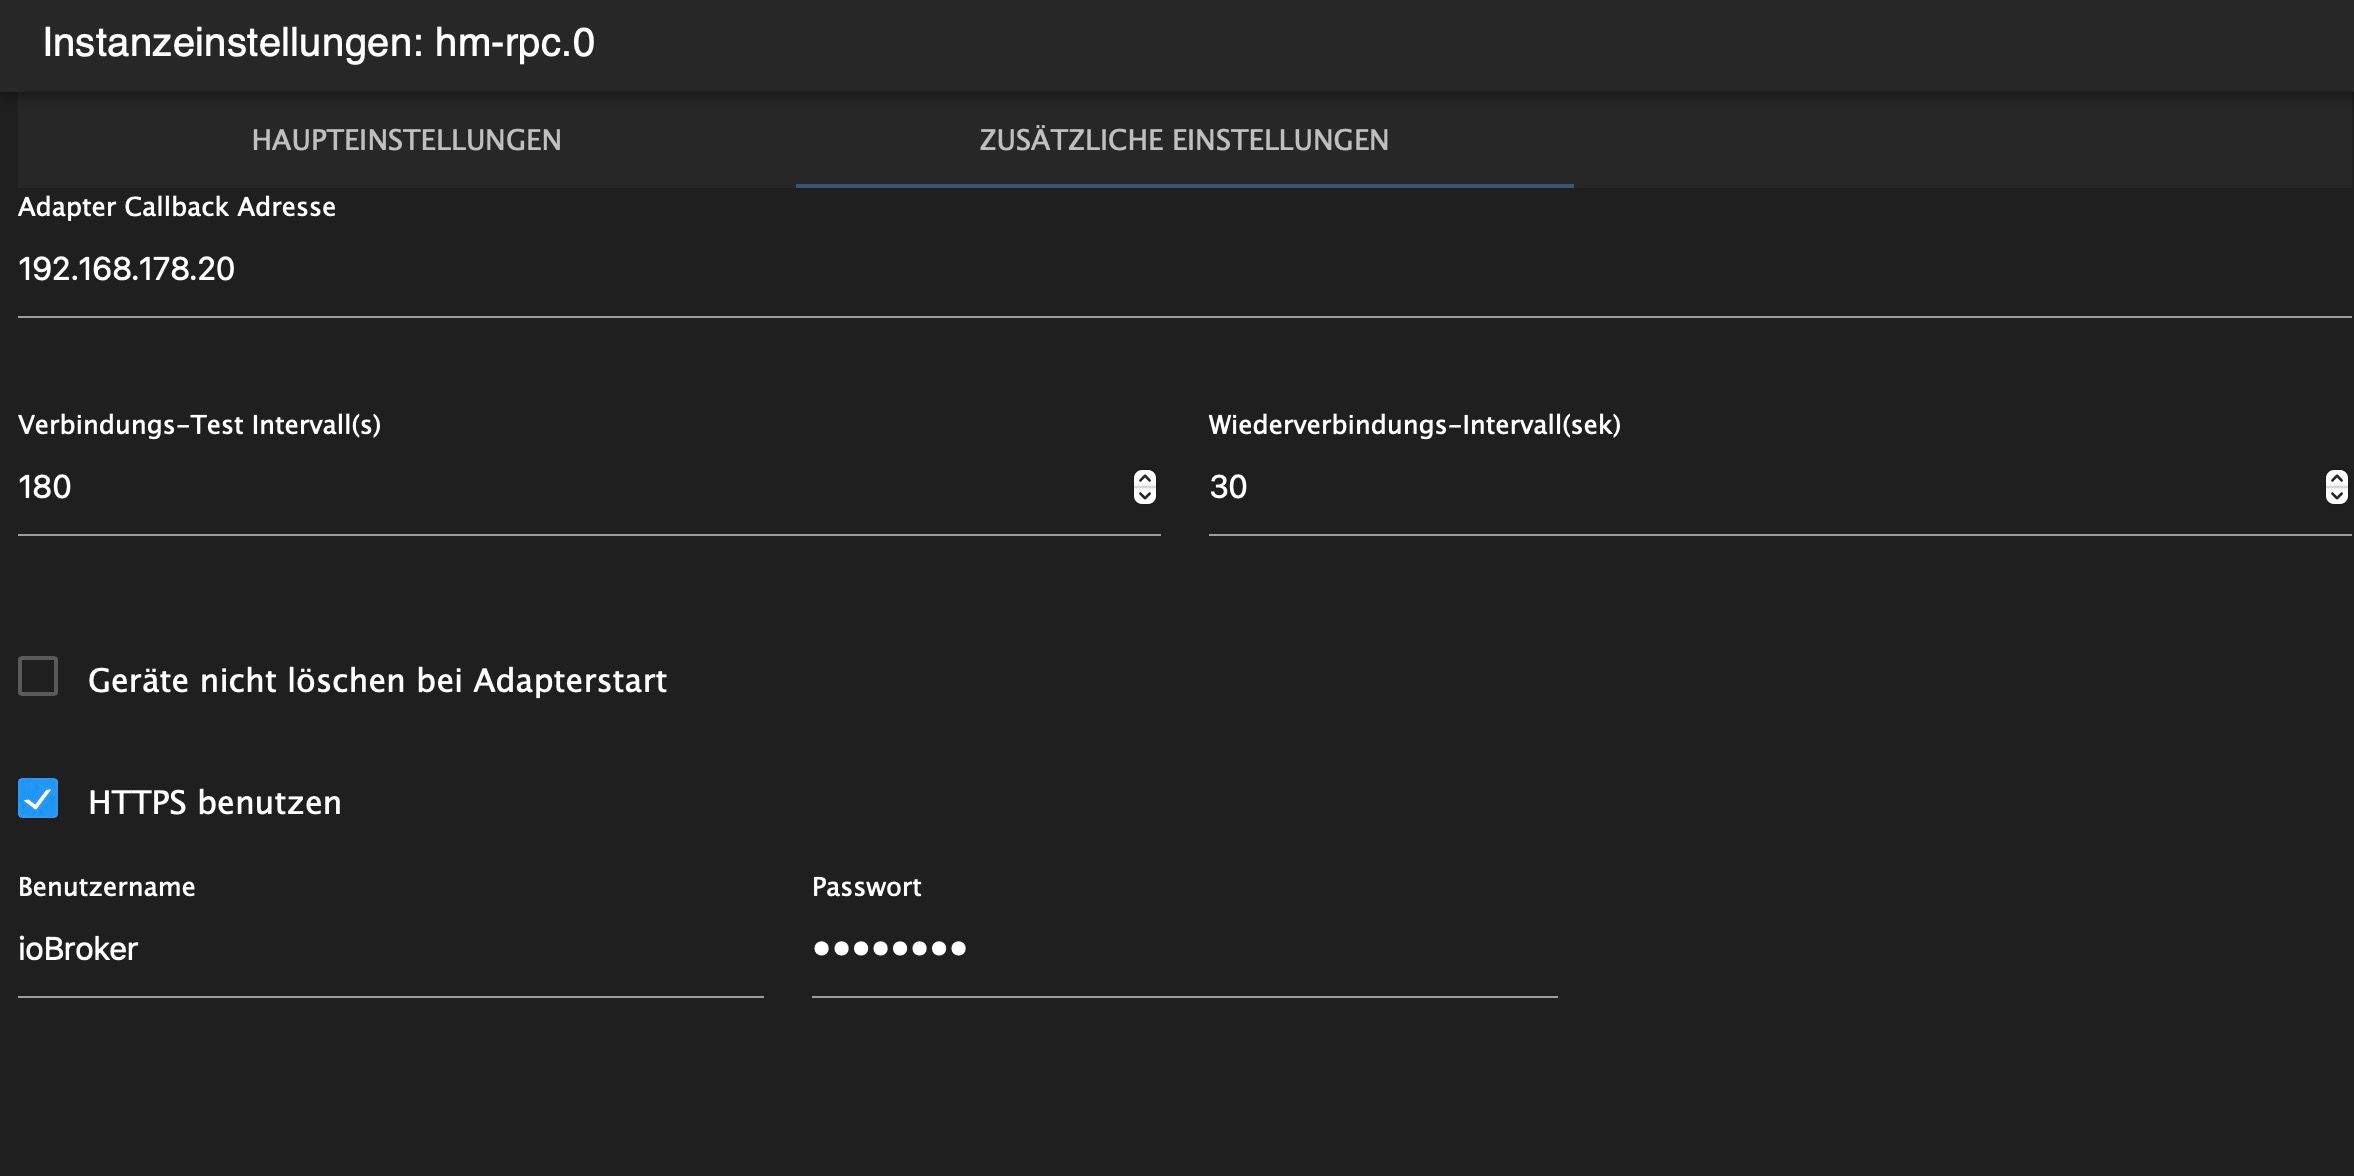This screenshot has width=2354, height=1176.
Task: Click the Instanzeinstellungen hm-rpc.0 title
Action: click(x=318, y=43)
